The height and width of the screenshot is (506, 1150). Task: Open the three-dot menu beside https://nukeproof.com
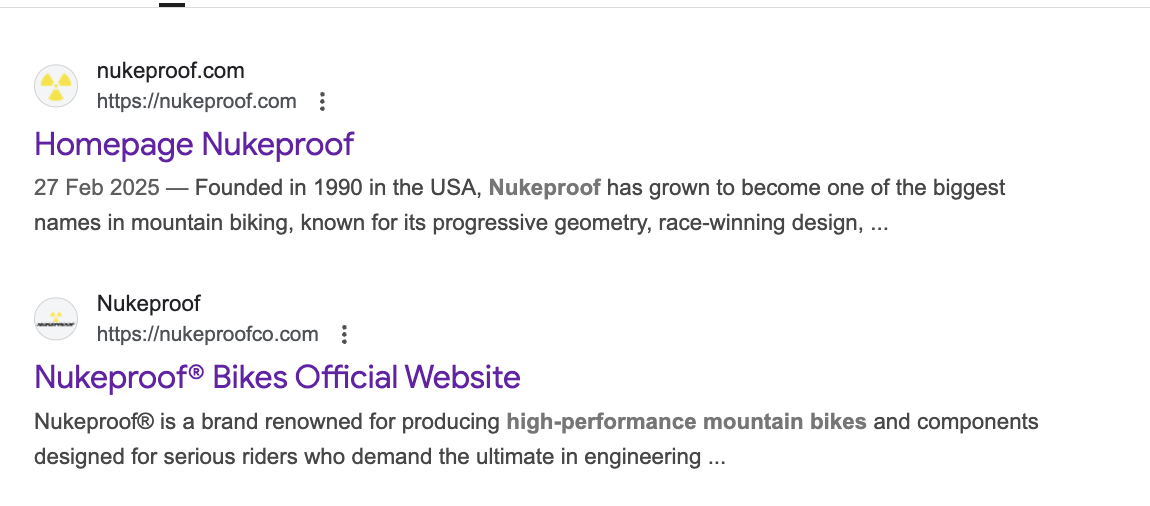[x=322, y=101]
